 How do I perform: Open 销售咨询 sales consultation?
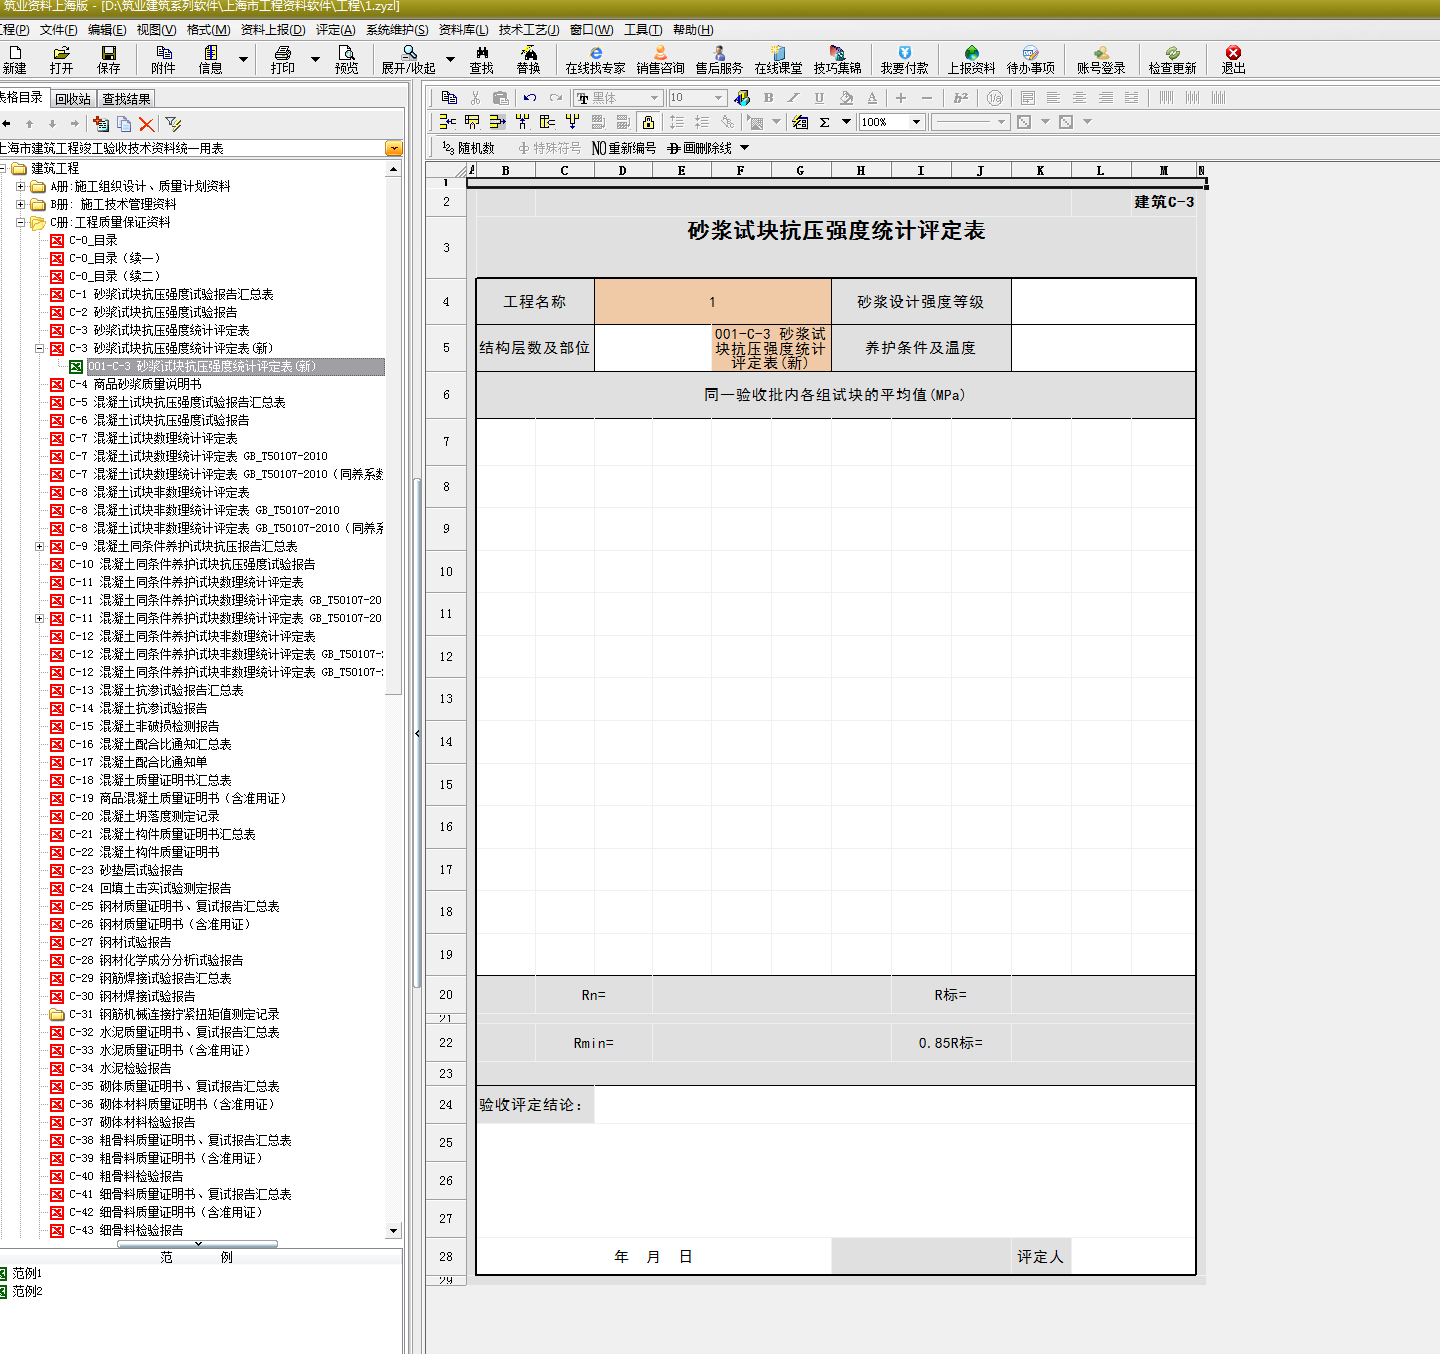(x=660, y=60)
